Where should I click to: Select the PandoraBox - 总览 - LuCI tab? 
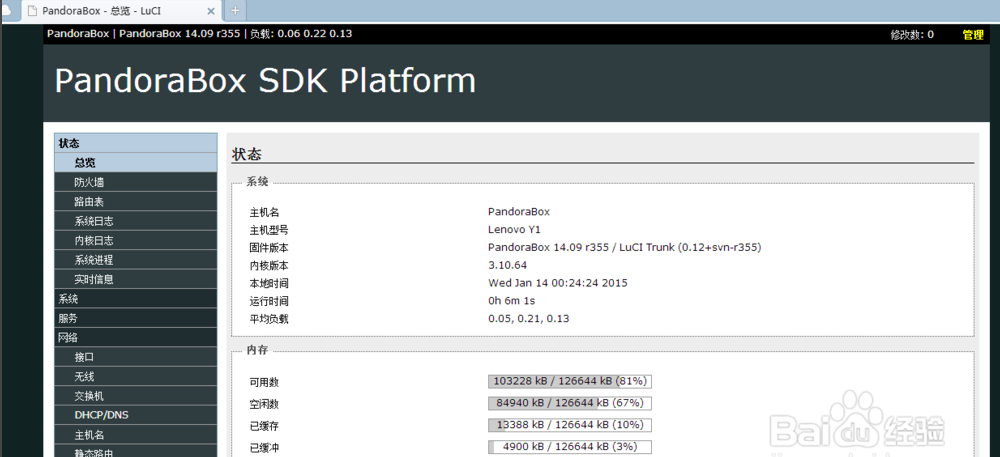(x=121, y=11)
